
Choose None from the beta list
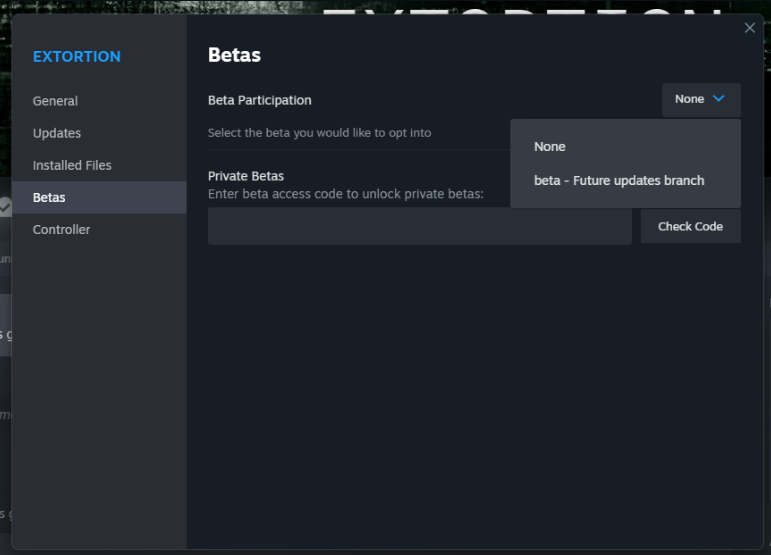coord(625,146)
